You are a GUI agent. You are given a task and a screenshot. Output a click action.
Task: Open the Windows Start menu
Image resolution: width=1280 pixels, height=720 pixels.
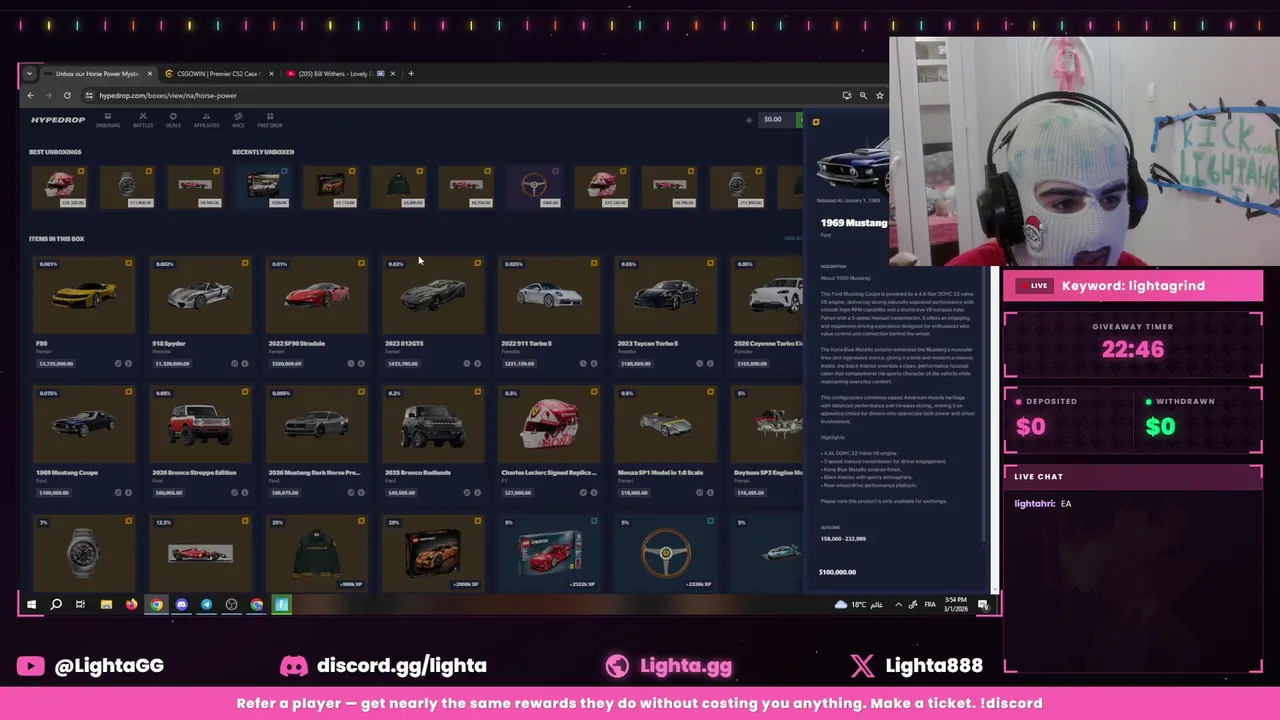point(31,604)
